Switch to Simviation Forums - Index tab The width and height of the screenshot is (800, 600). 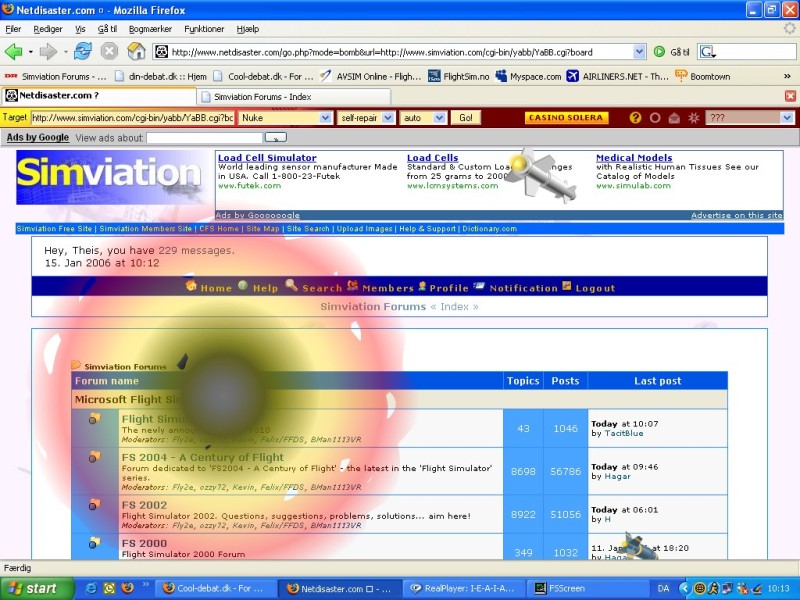tap(256, 96)
